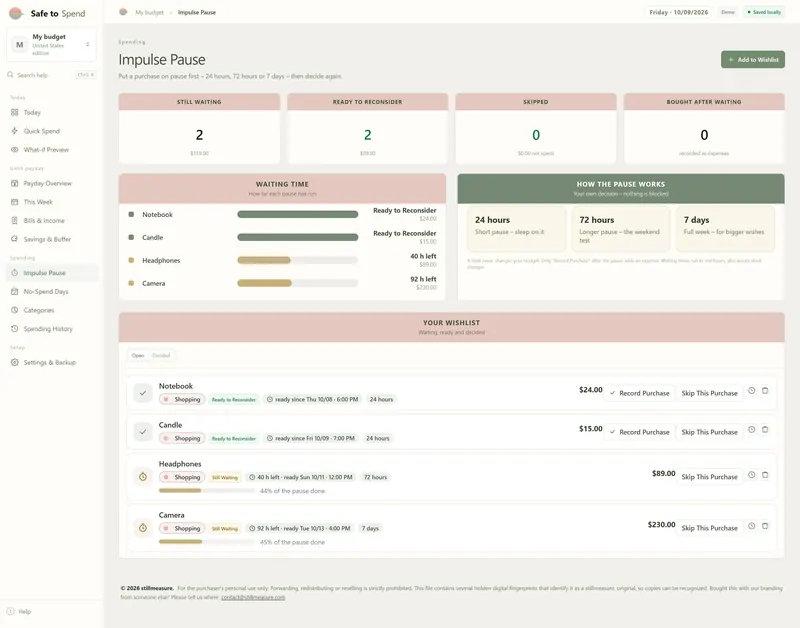
Task: Click the Shopping tag on the Candle row
Action: click(x=182, y=438)
